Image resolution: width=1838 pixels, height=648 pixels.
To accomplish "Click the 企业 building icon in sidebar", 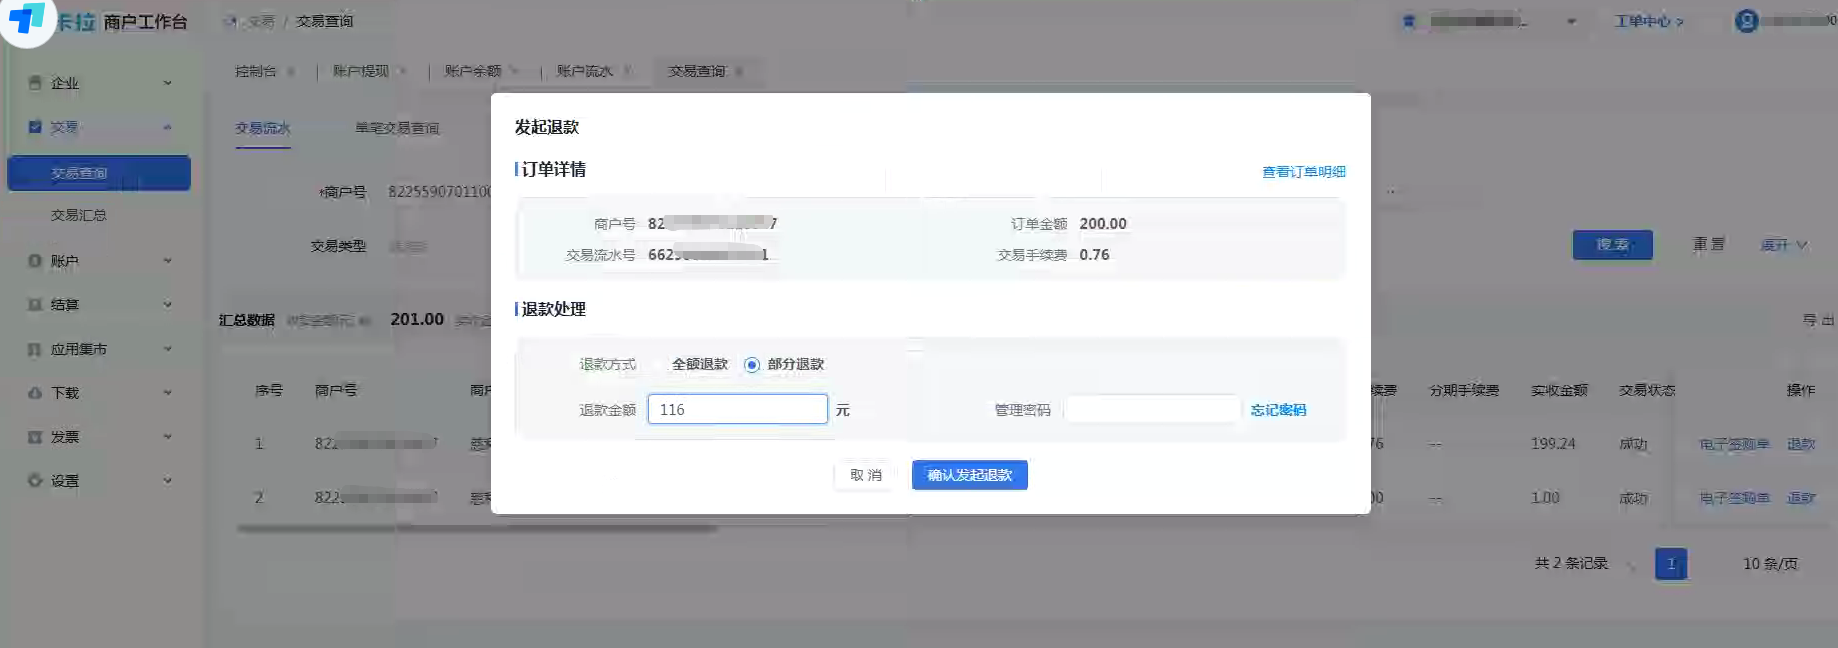I will (35, 83).
